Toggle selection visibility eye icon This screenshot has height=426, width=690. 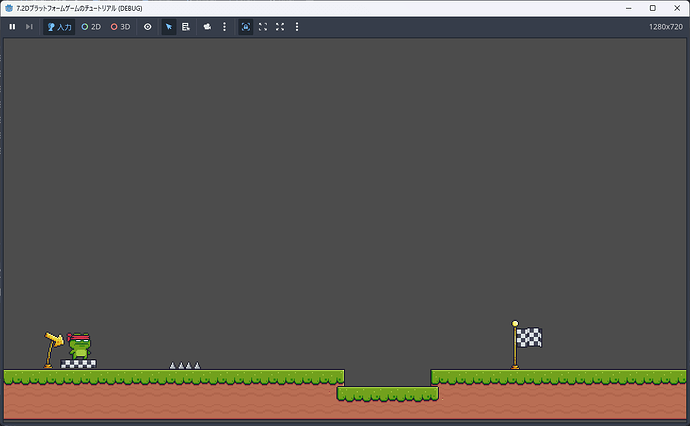click(147, 27)
